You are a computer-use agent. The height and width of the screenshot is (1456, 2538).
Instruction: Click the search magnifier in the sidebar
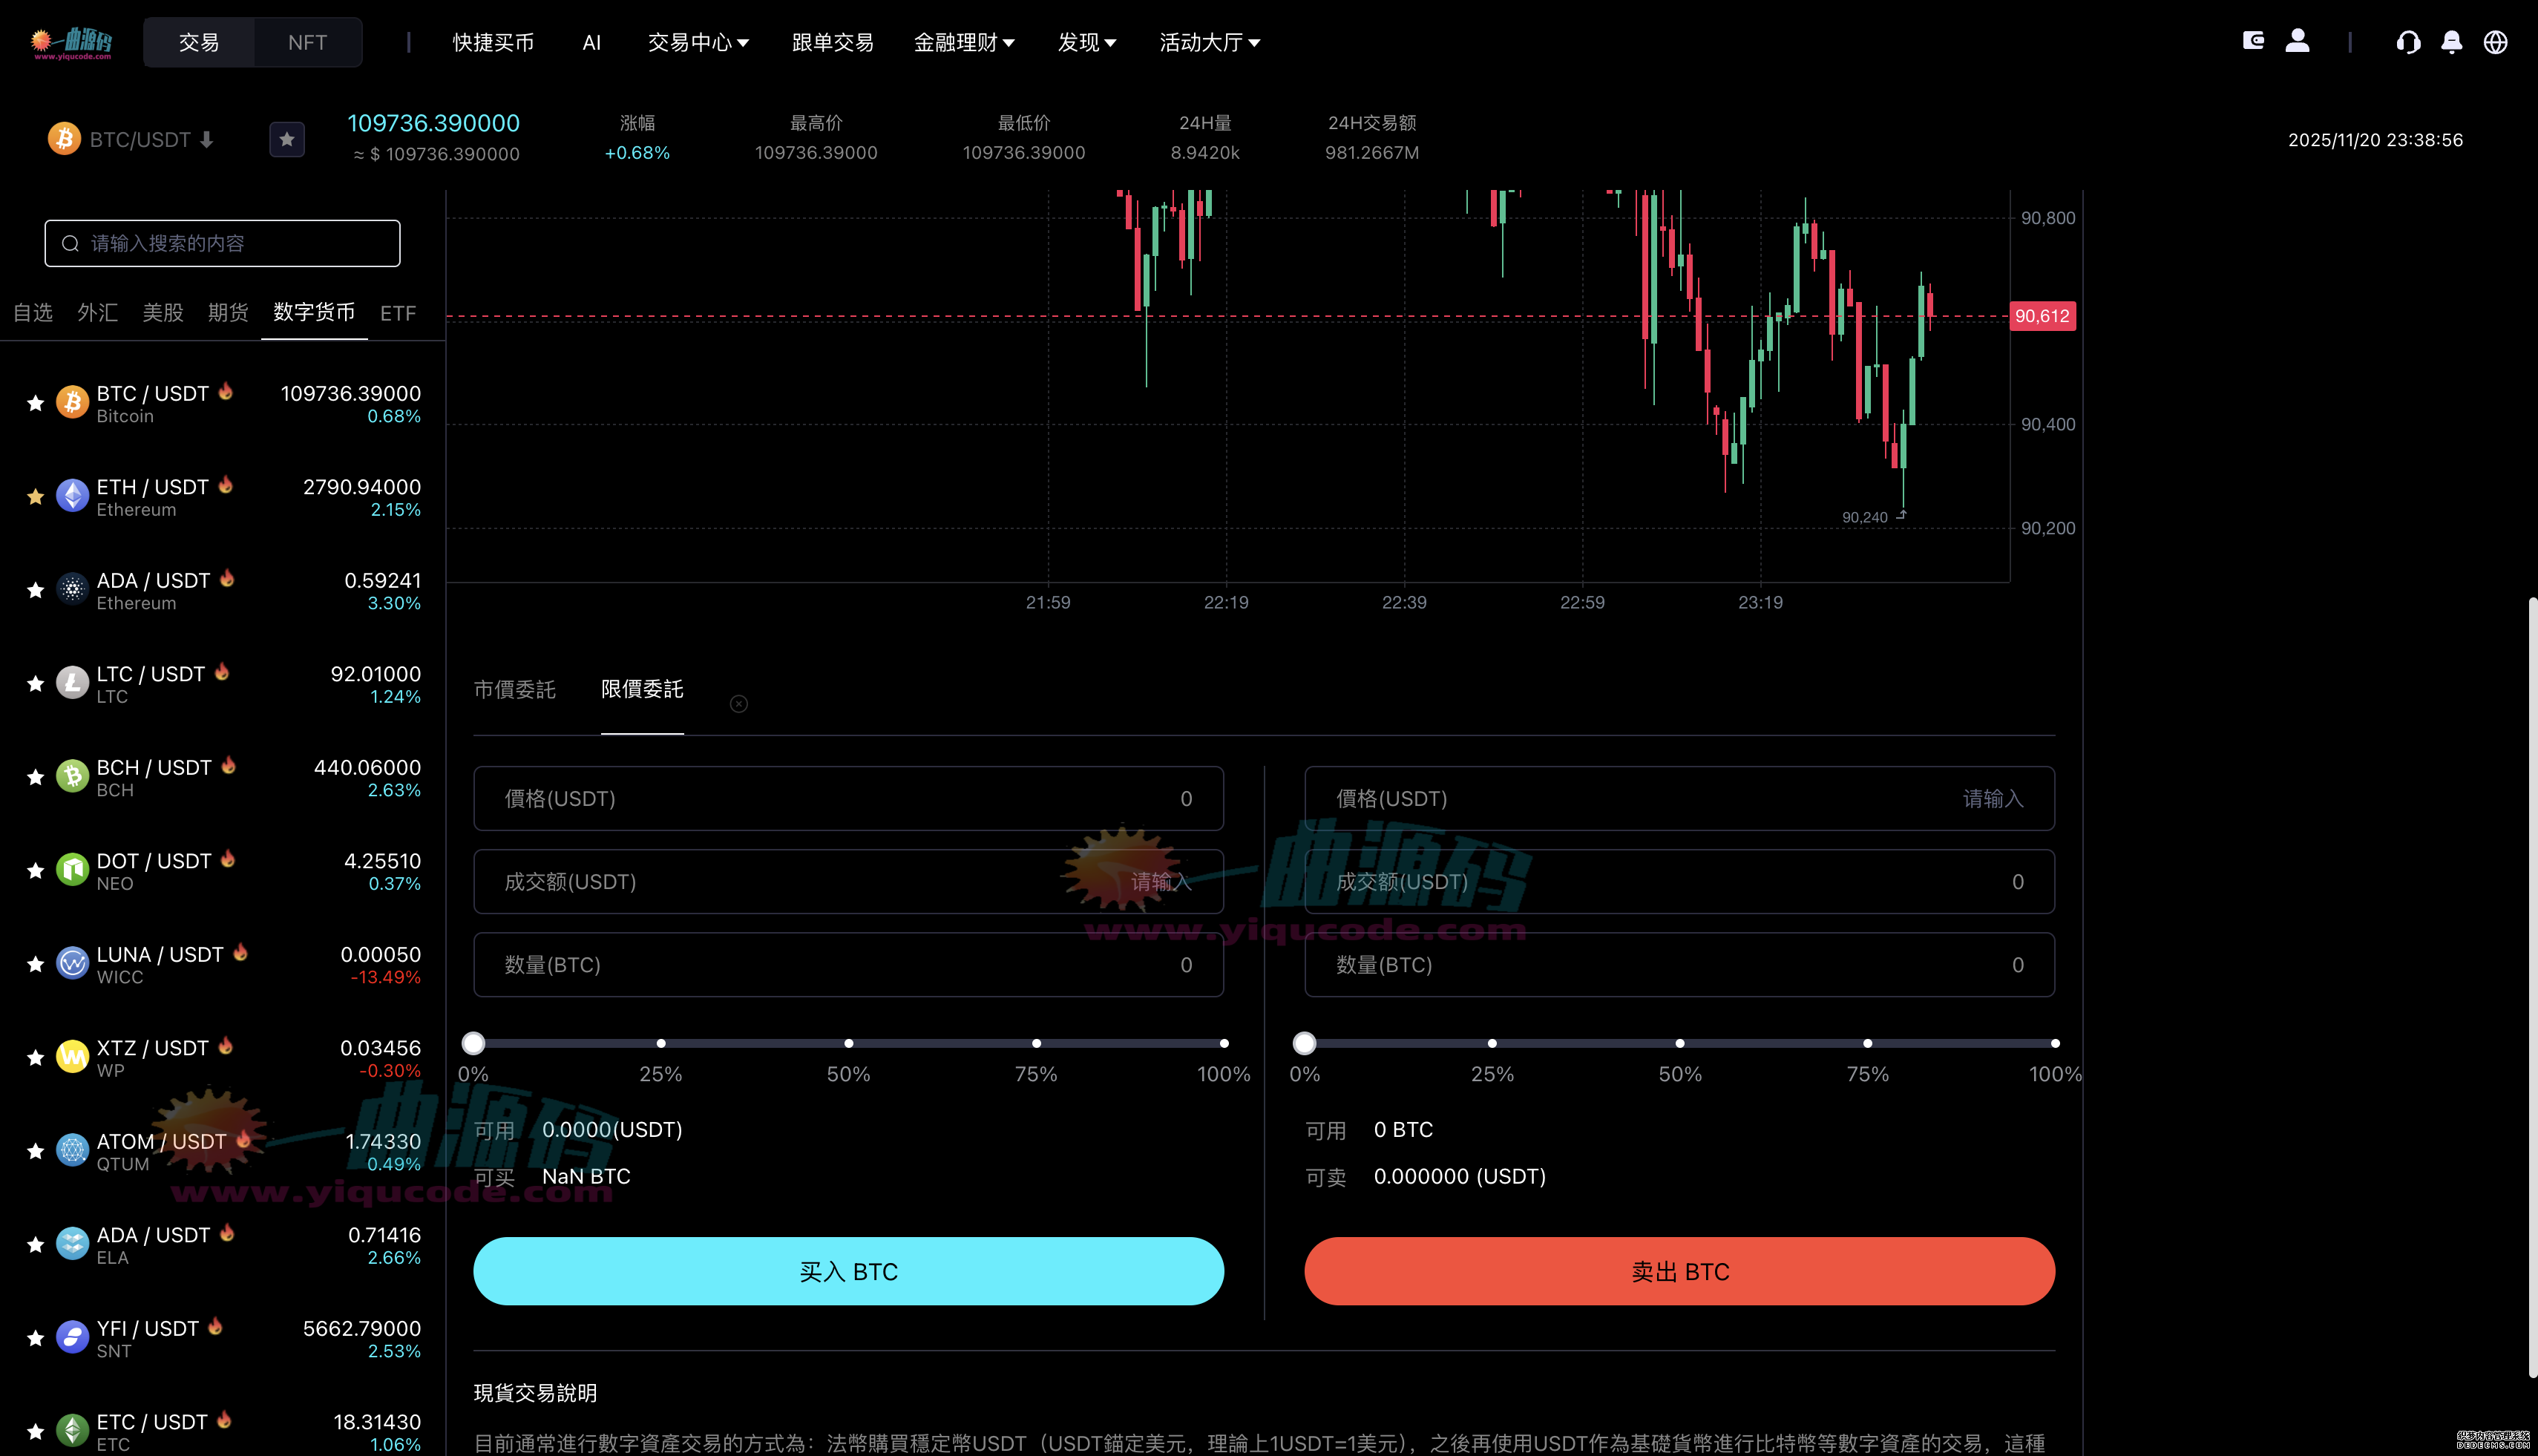tap(70, 243)
